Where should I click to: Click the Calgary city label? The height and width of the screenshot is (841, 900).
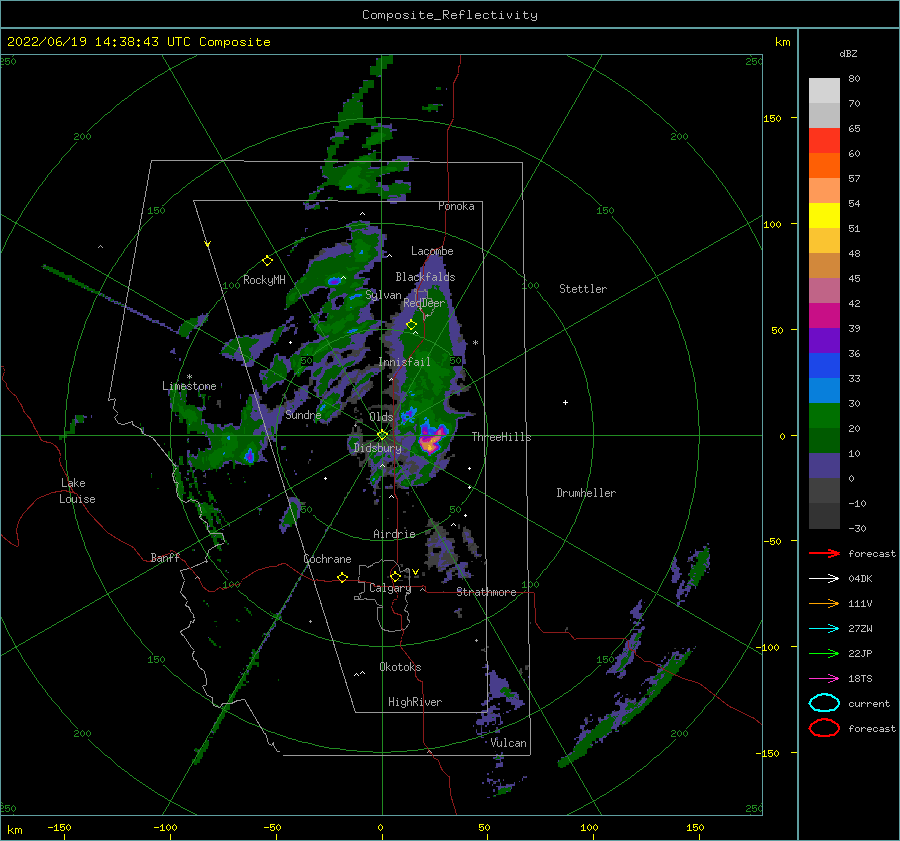click(390, 588)
